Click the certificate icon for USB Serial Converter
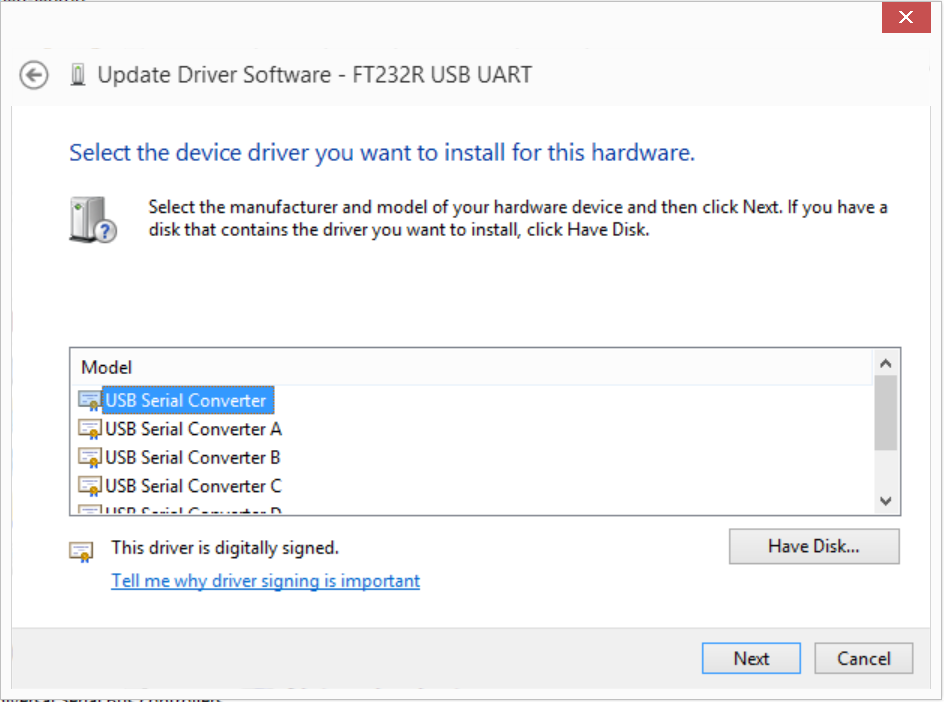944x702 pixels. click(90, 401)
